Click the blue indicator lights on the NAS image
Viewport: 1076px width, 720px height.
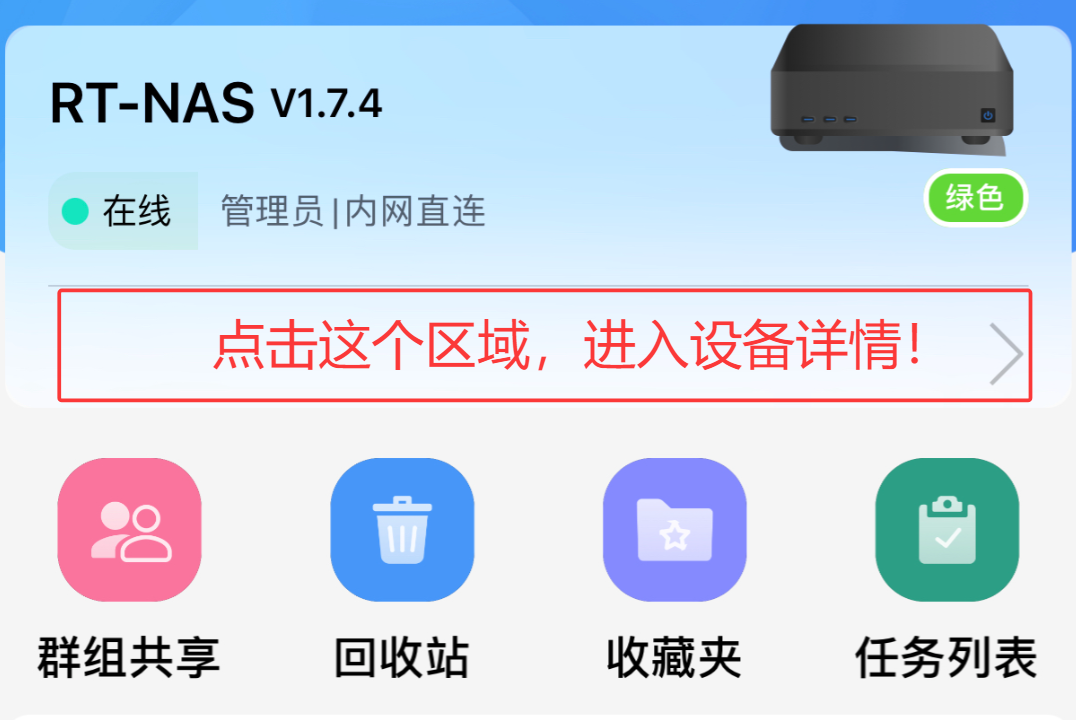tap(829, 119)
